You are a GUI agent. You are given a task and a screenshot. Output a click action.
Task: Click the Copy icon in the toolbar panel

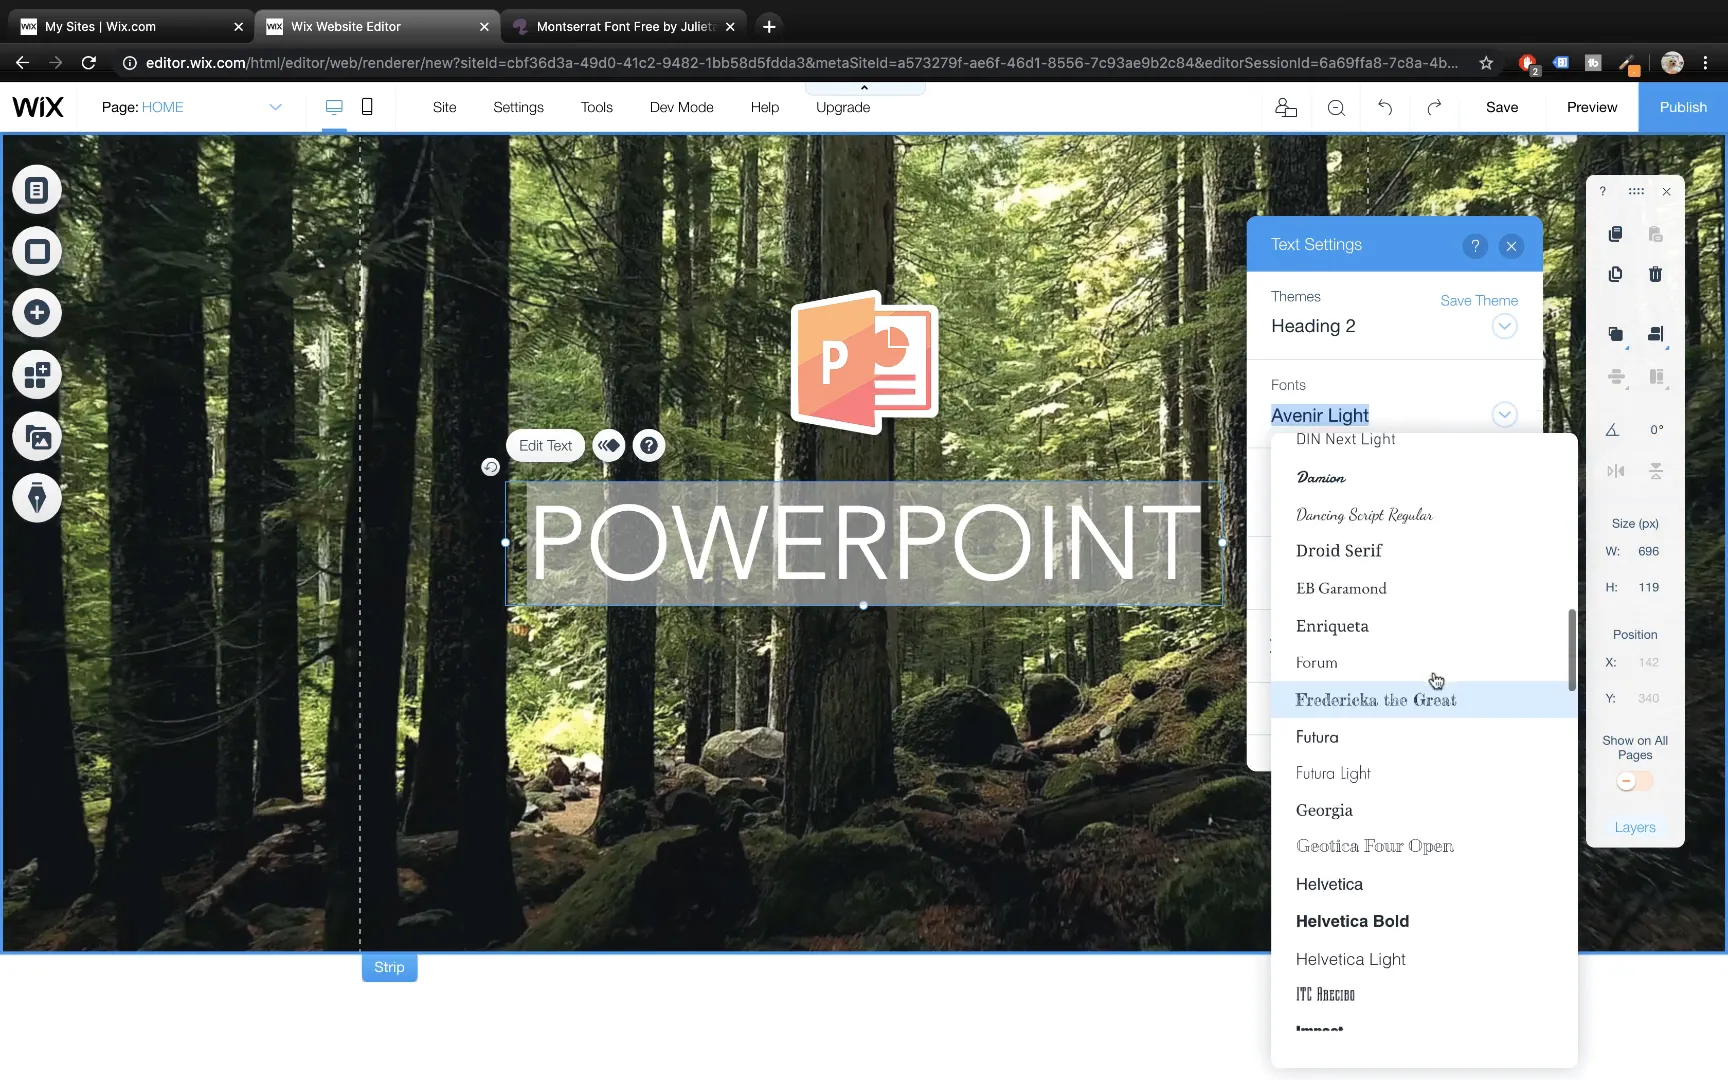tap(1615, 234)
